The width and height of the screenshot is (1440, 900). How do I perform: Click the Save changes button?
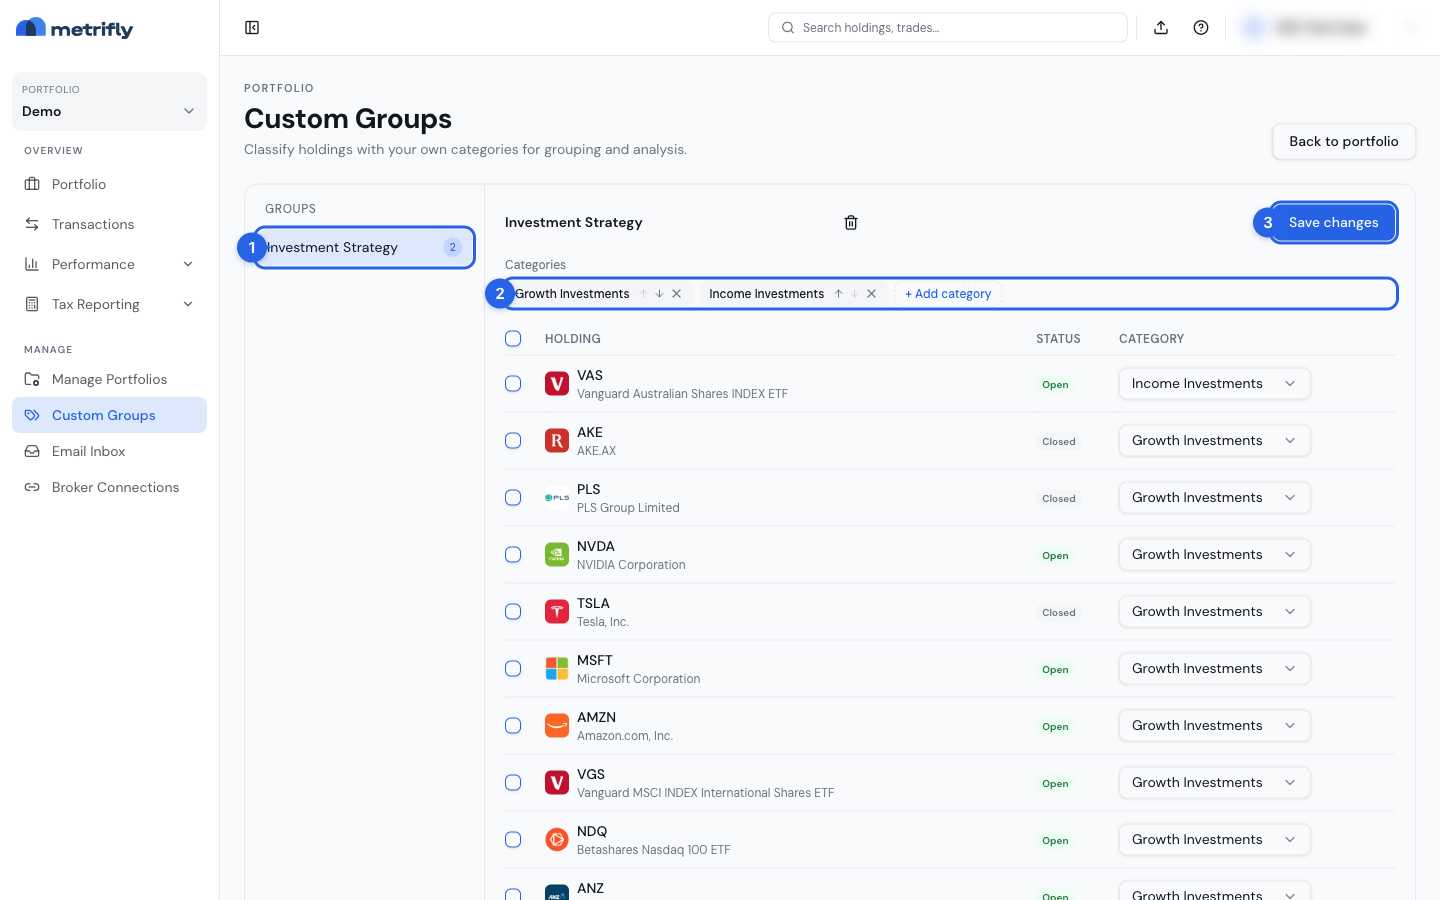[x=1333, y=223]
